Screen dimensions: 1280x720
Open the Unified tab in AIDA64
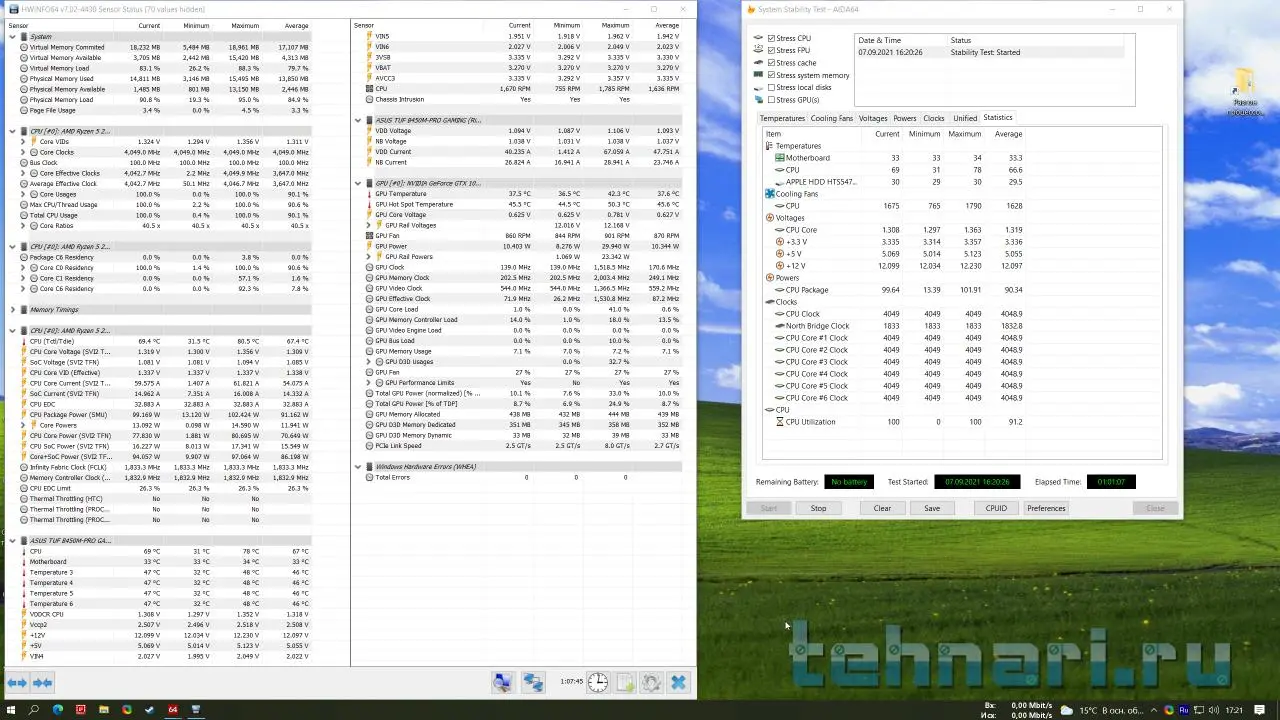[x=964, y=118]
